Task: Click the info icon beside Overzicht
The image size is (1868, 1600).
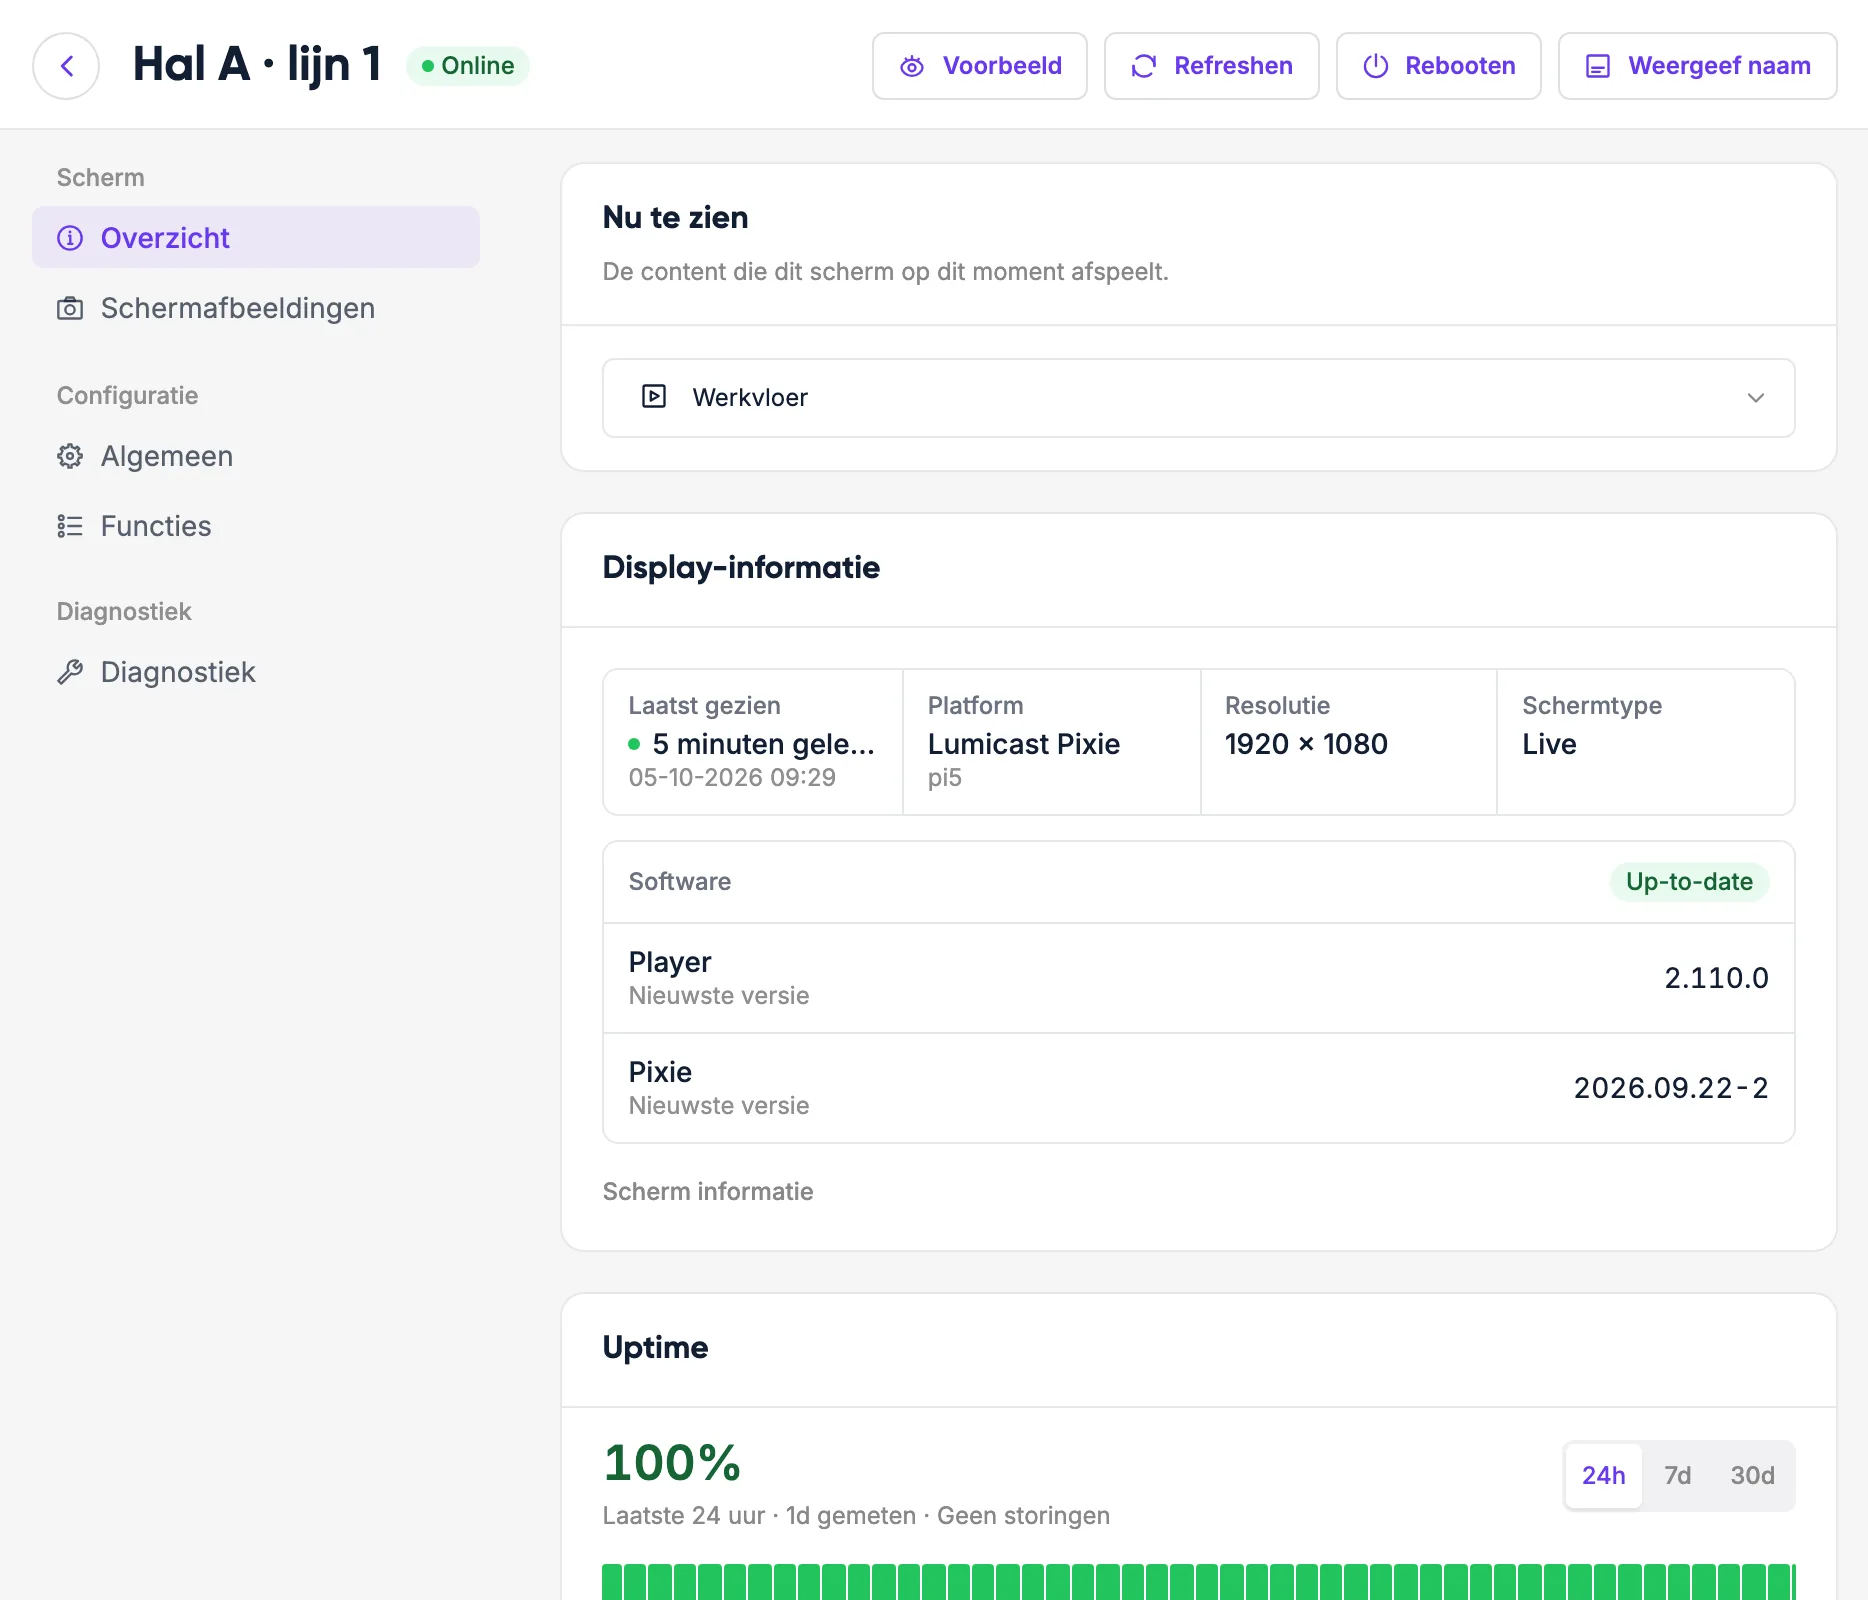Action: 70,238
